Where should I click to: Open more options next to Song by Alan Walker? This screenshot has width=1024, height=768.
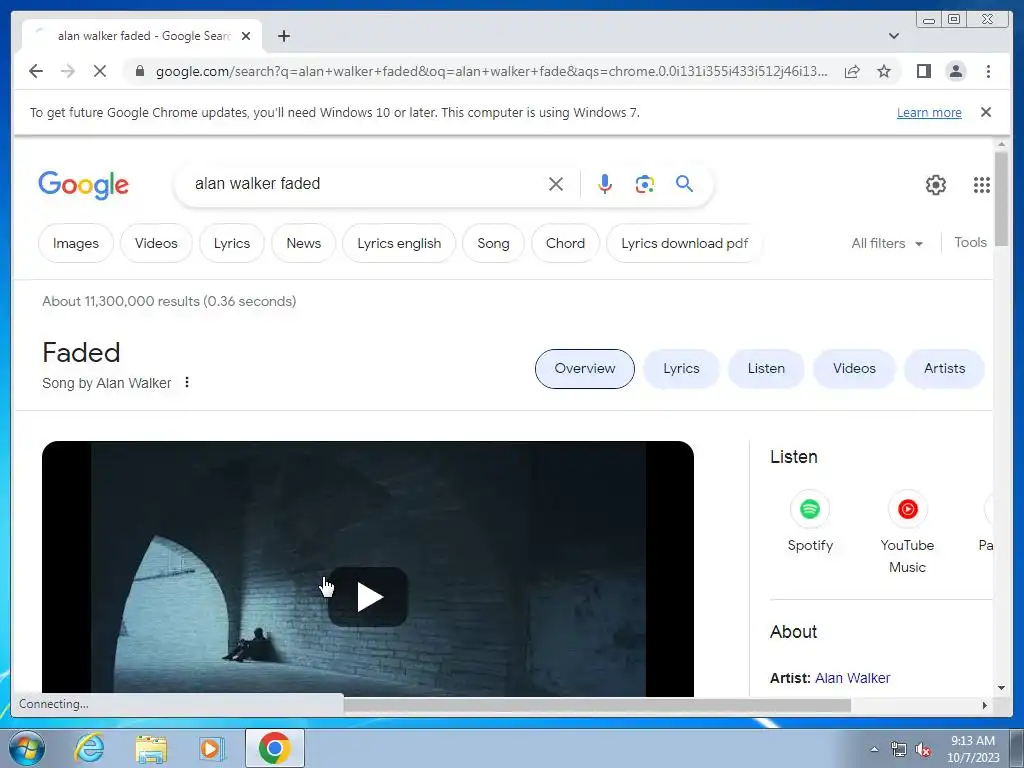(x=187, y=382)
